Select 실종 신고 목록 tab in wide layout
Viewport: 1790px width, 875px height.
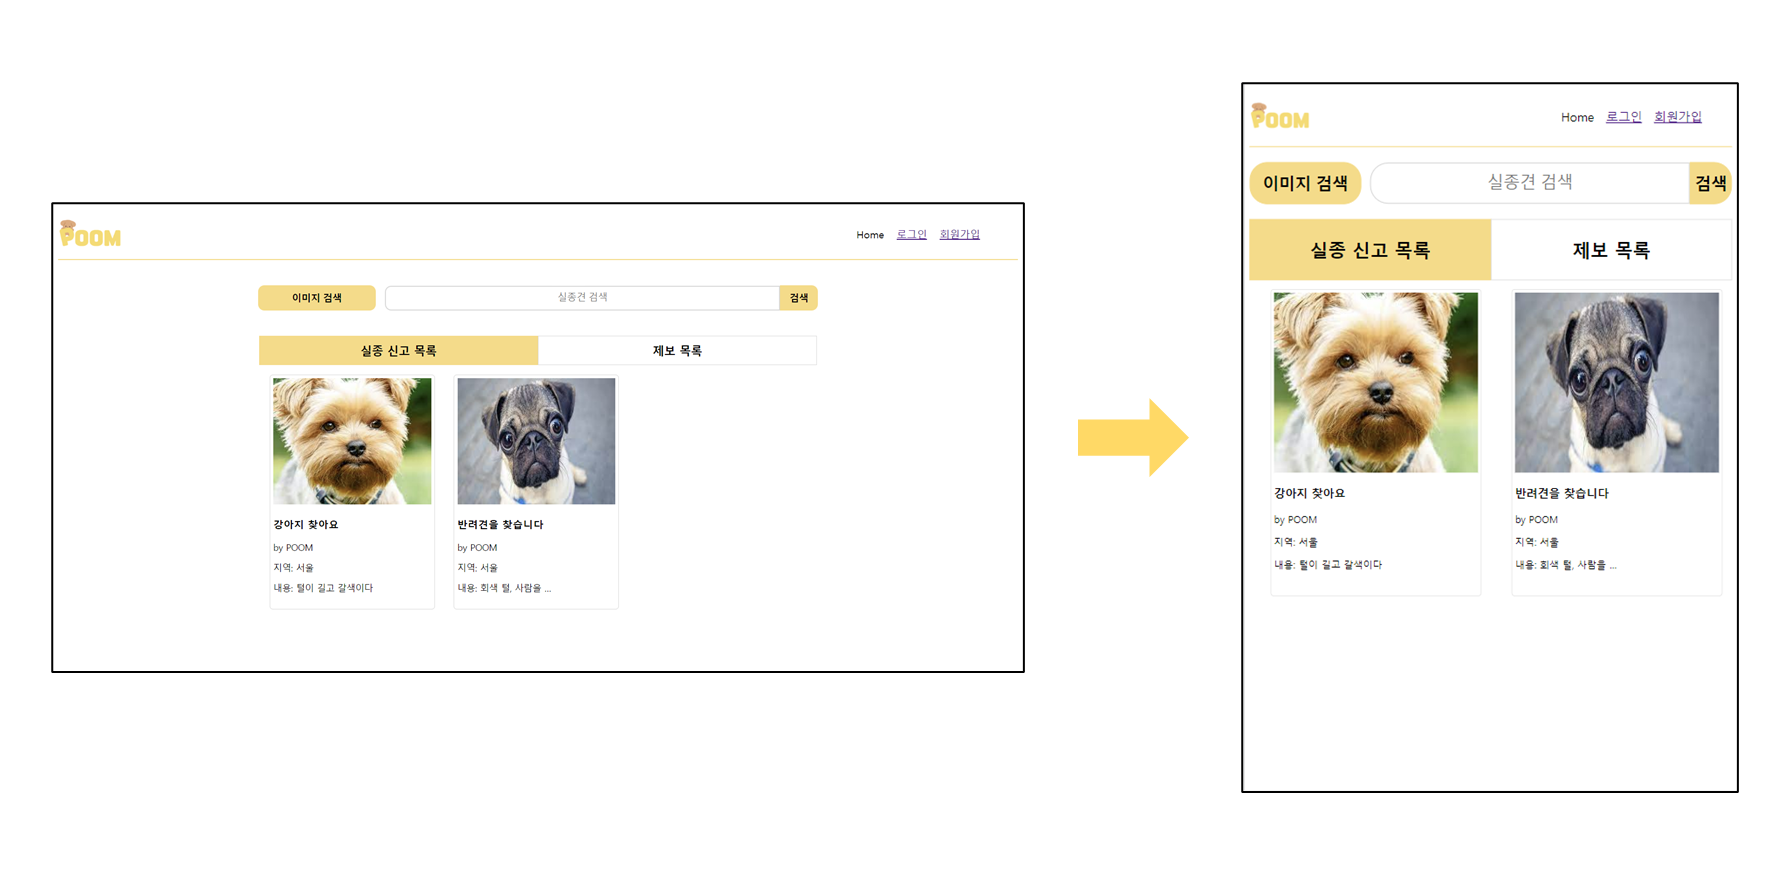coord(398,351)
